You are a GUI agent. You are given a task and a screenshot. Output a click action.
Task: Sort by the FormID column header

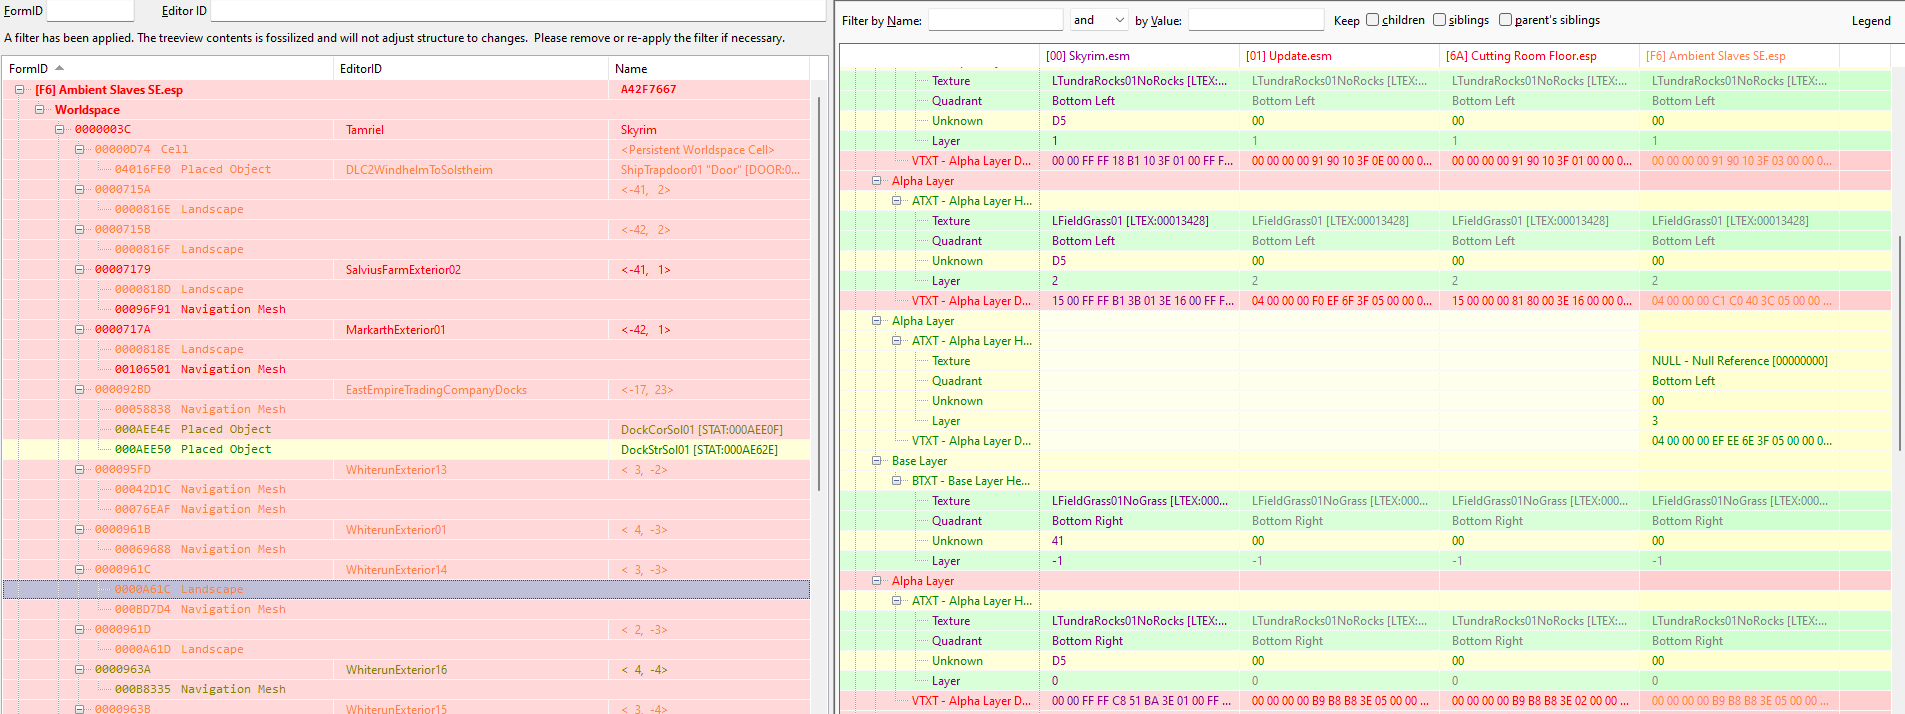click(168, 68)
